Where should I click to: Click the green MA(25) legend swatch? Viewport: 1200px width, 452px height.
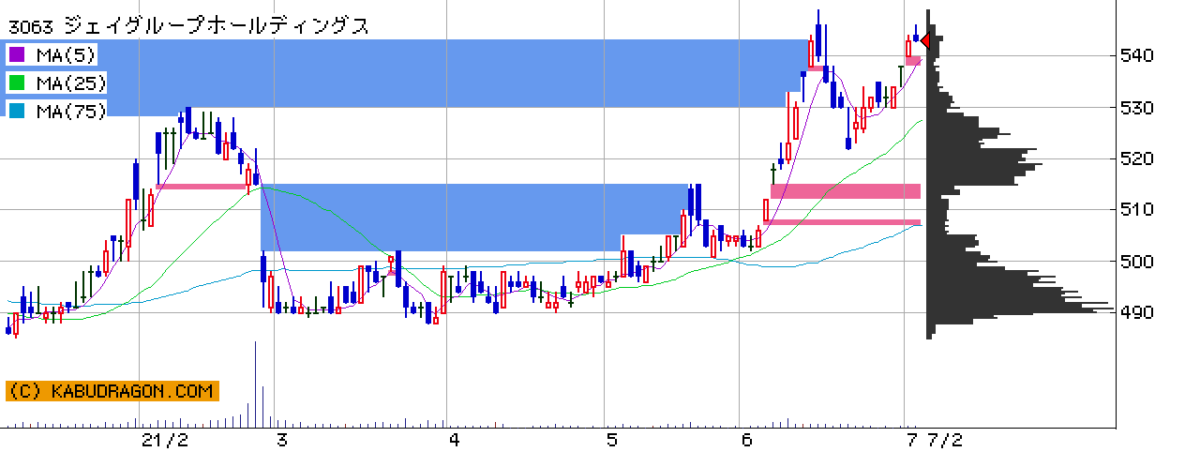click(16, 83)
